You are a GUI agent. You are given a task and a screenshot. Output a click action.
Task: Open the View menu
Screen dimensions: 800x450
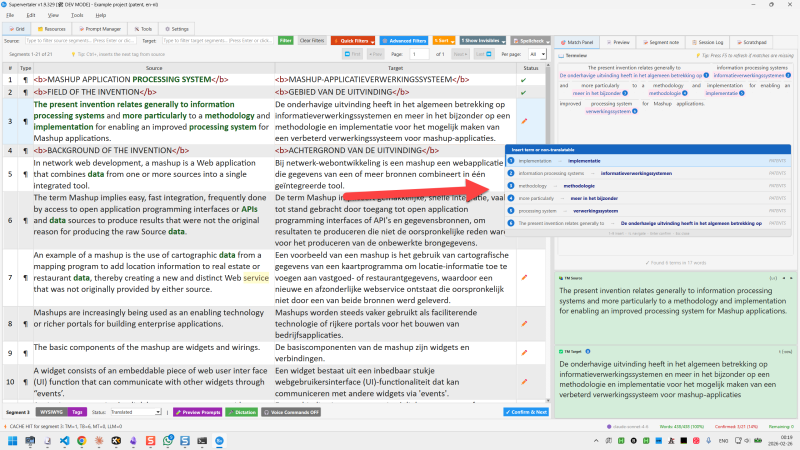pyautogui.click(x=53, y=15)
